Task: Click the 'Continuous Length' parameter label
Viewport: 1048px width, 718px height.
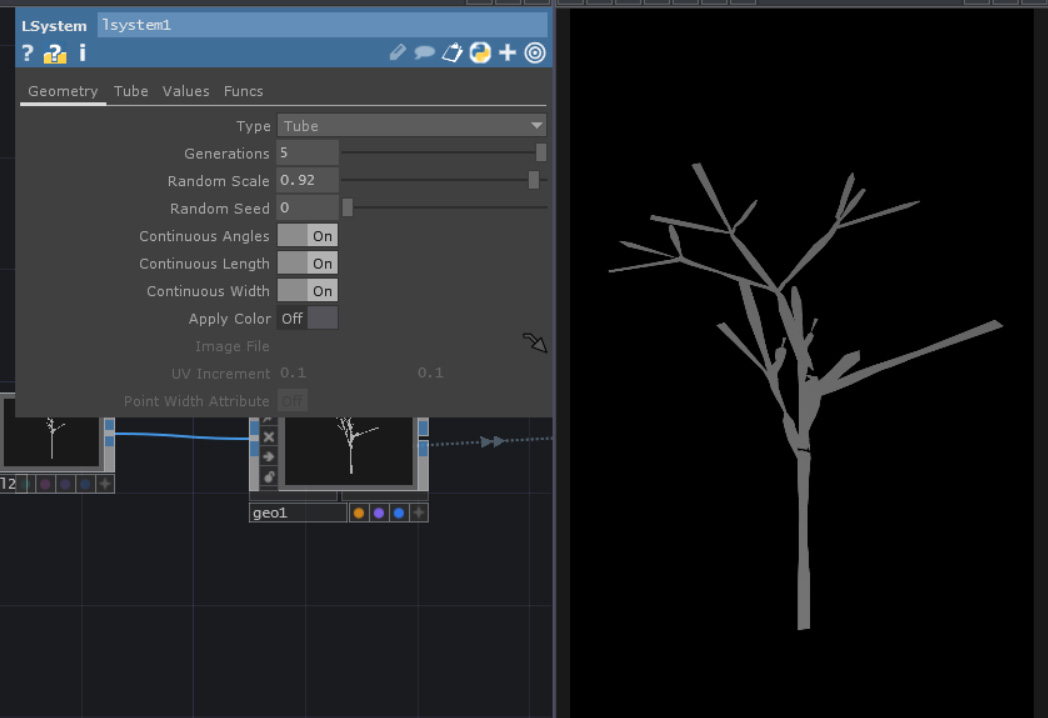Action: click(205, 264)
